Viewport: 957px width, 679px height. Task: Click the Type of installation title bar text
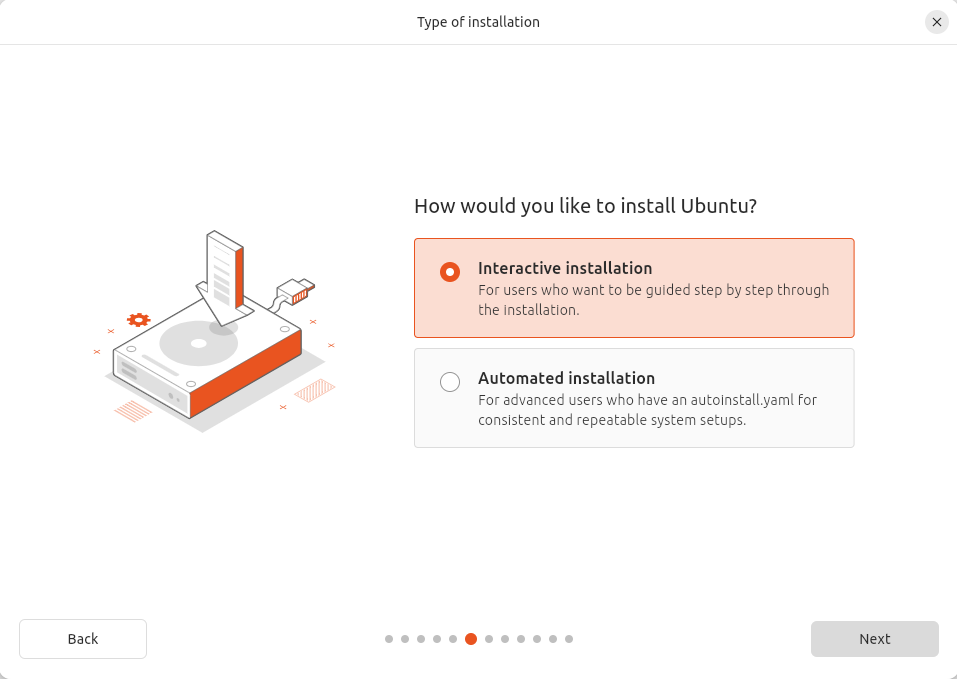click(478, 21)
